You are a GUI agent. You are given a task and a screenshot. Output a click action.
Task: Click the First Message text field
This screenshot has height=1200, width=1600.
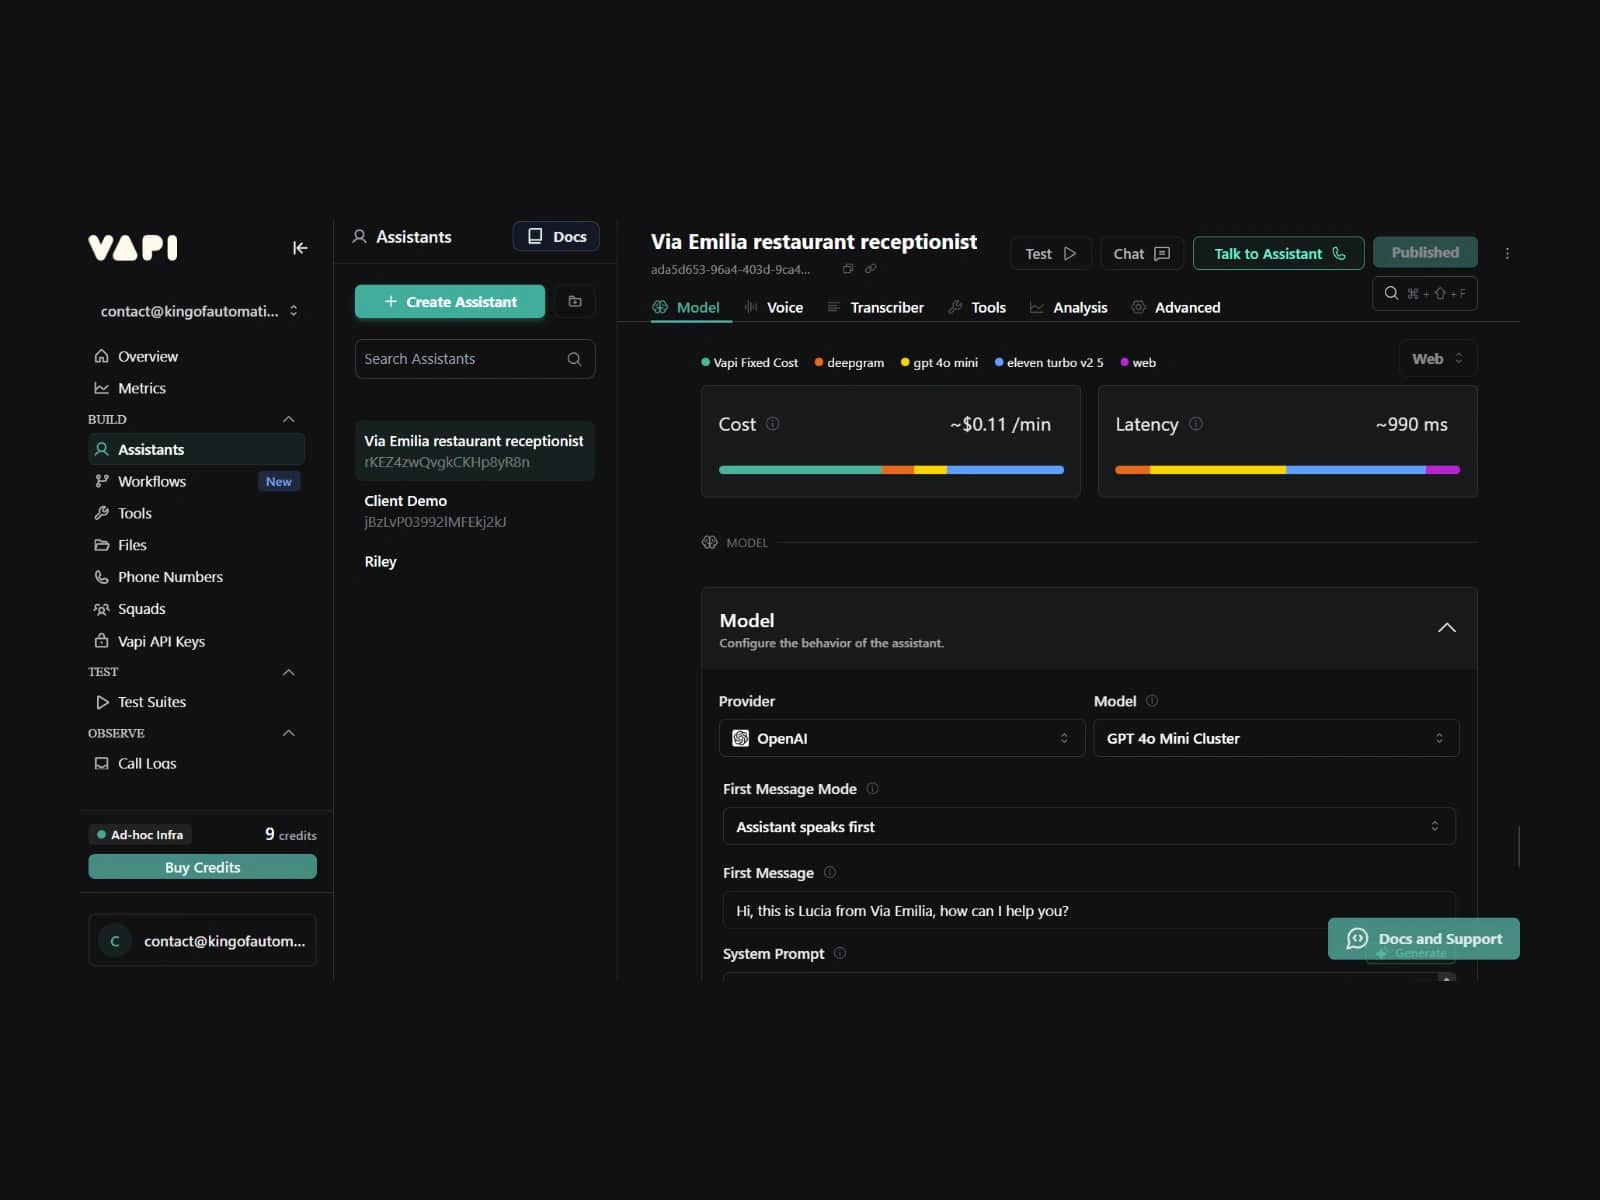(1089, 911)
